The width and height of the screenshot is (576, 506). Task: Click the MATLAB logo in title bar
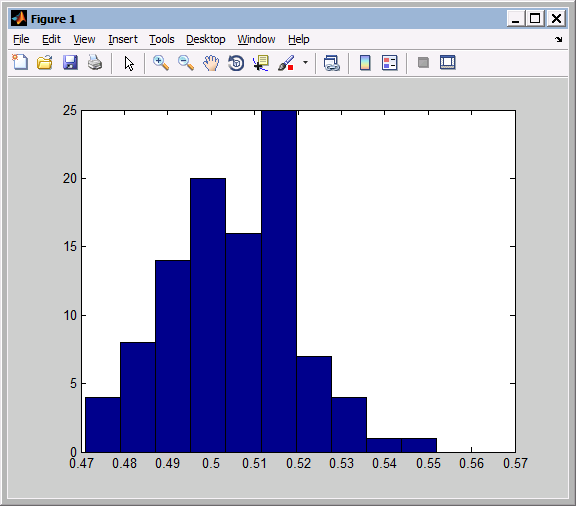(x=19, y=18)
